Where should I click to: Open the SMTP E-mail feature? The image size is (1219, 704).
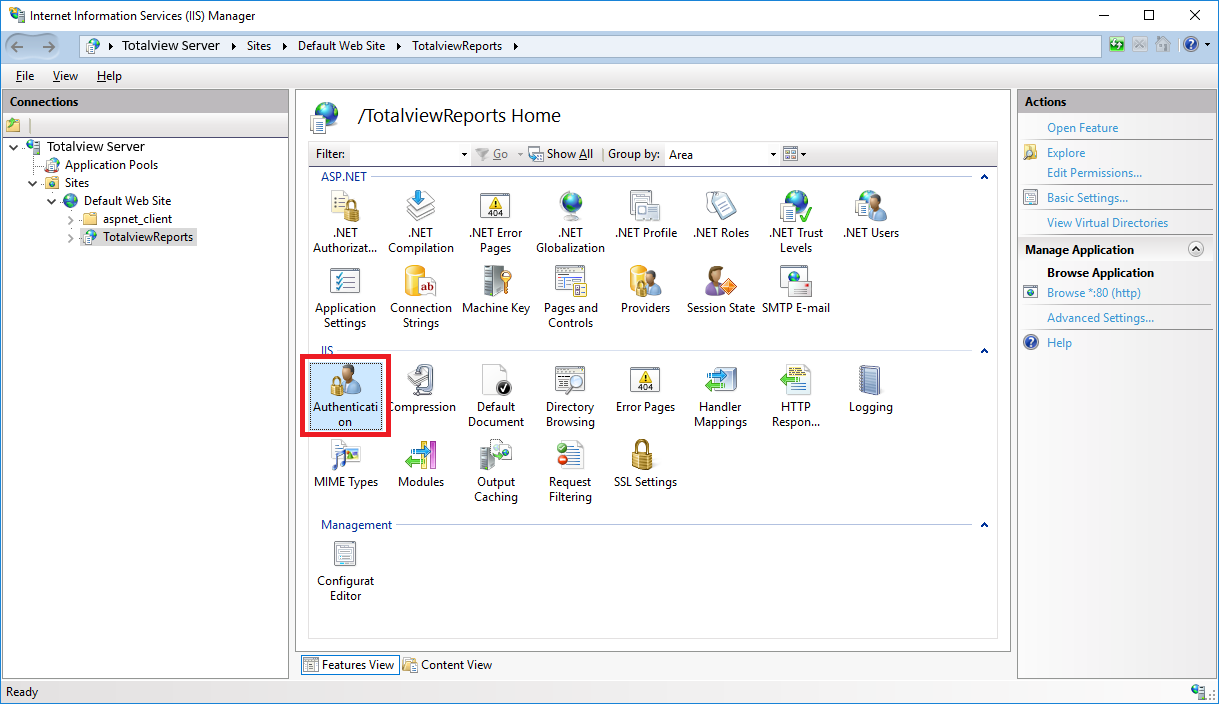[796, 290]
